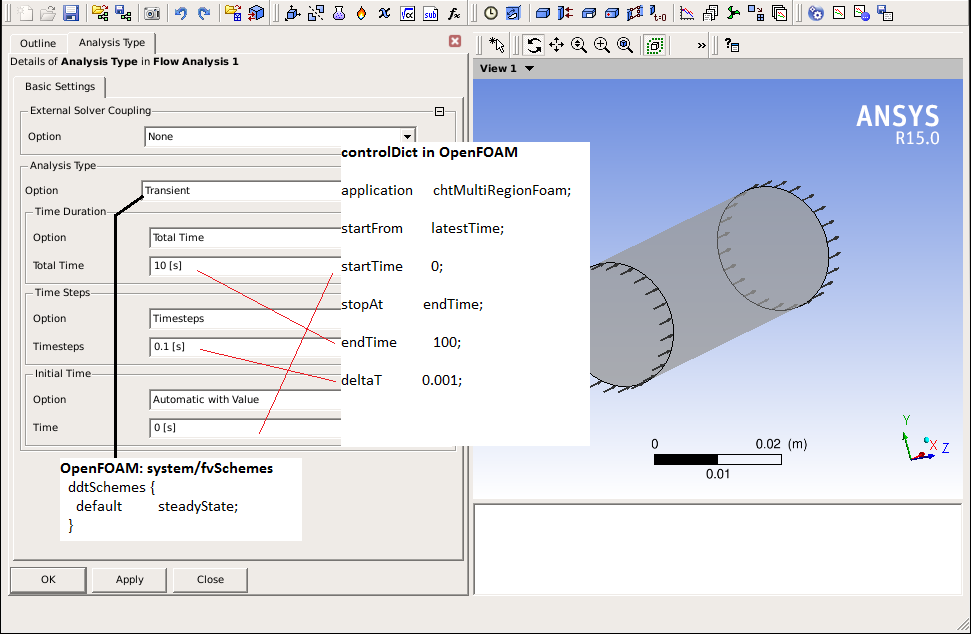Open Analysis Type via clock icon
This screenshot has height=634, width=971.
click(x=490, y=12)
